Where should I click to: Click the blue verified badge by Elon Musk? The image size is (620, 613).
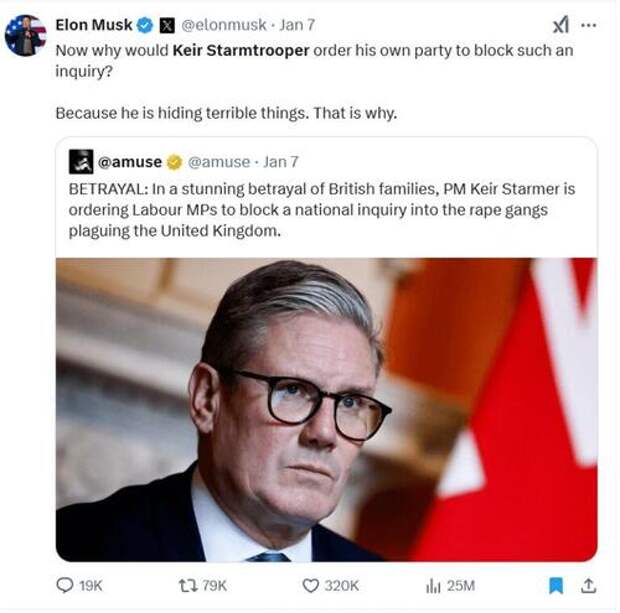coord(144,25)
